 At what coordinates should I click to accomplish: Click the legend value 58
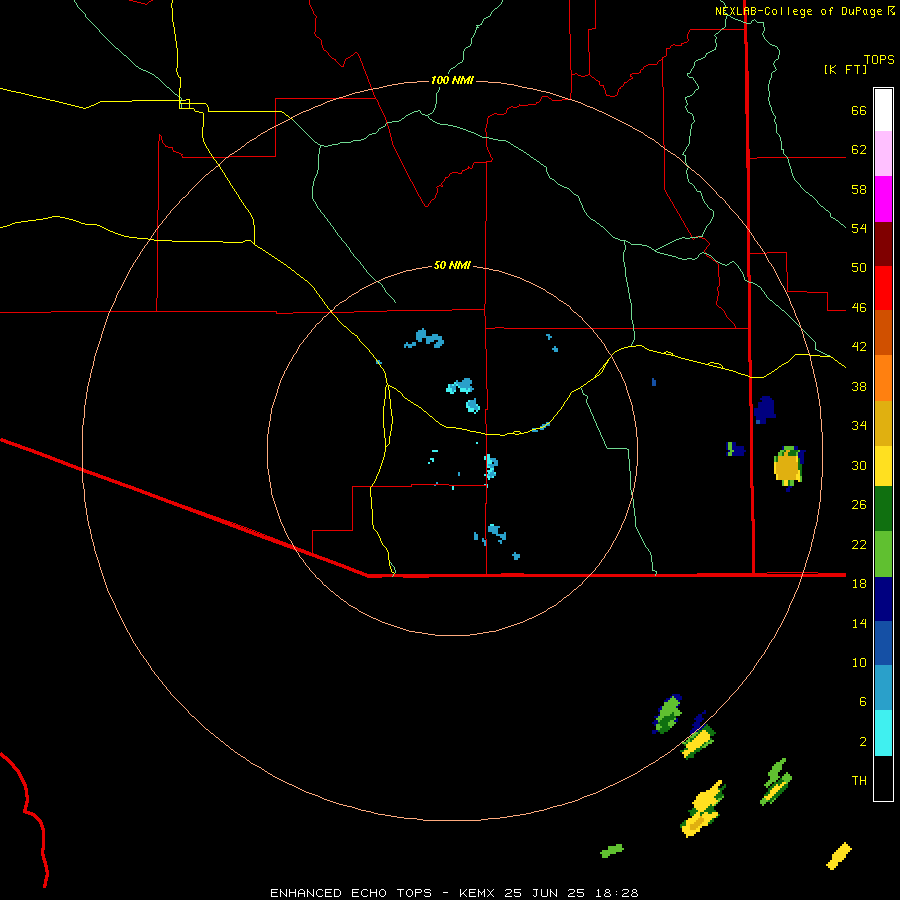pyautogui.click(x=859, y=189)
